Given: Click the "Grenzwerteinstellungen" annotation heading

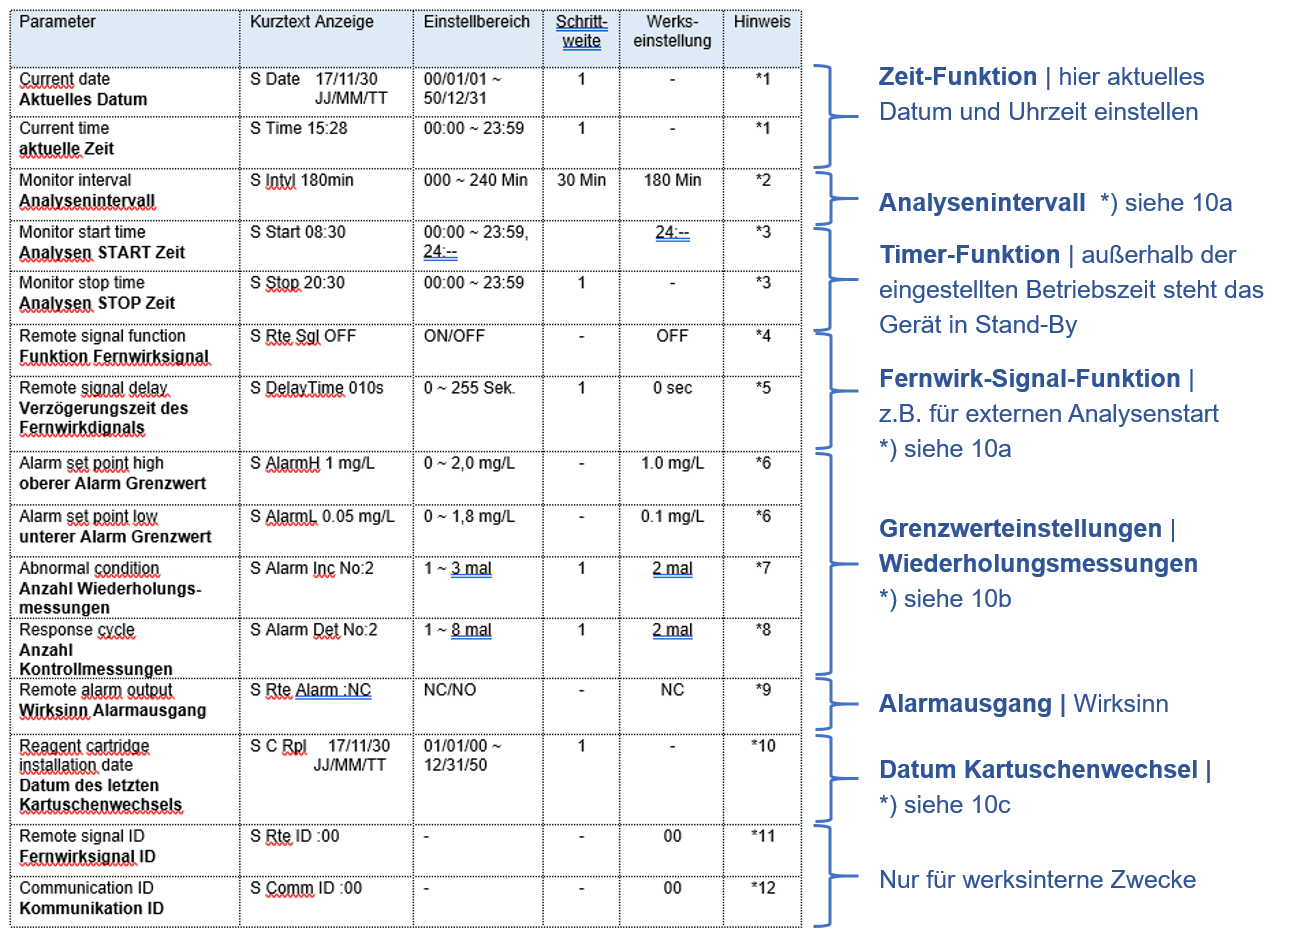Looking at the screenshot, I should pos(1020,529).
